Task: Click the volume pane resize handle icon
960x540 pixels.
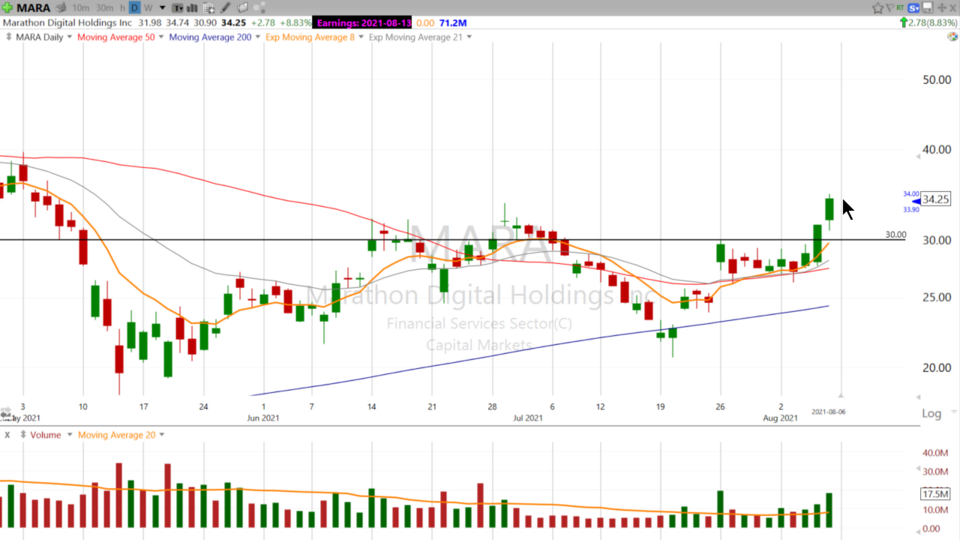Action: pos(23,435)
